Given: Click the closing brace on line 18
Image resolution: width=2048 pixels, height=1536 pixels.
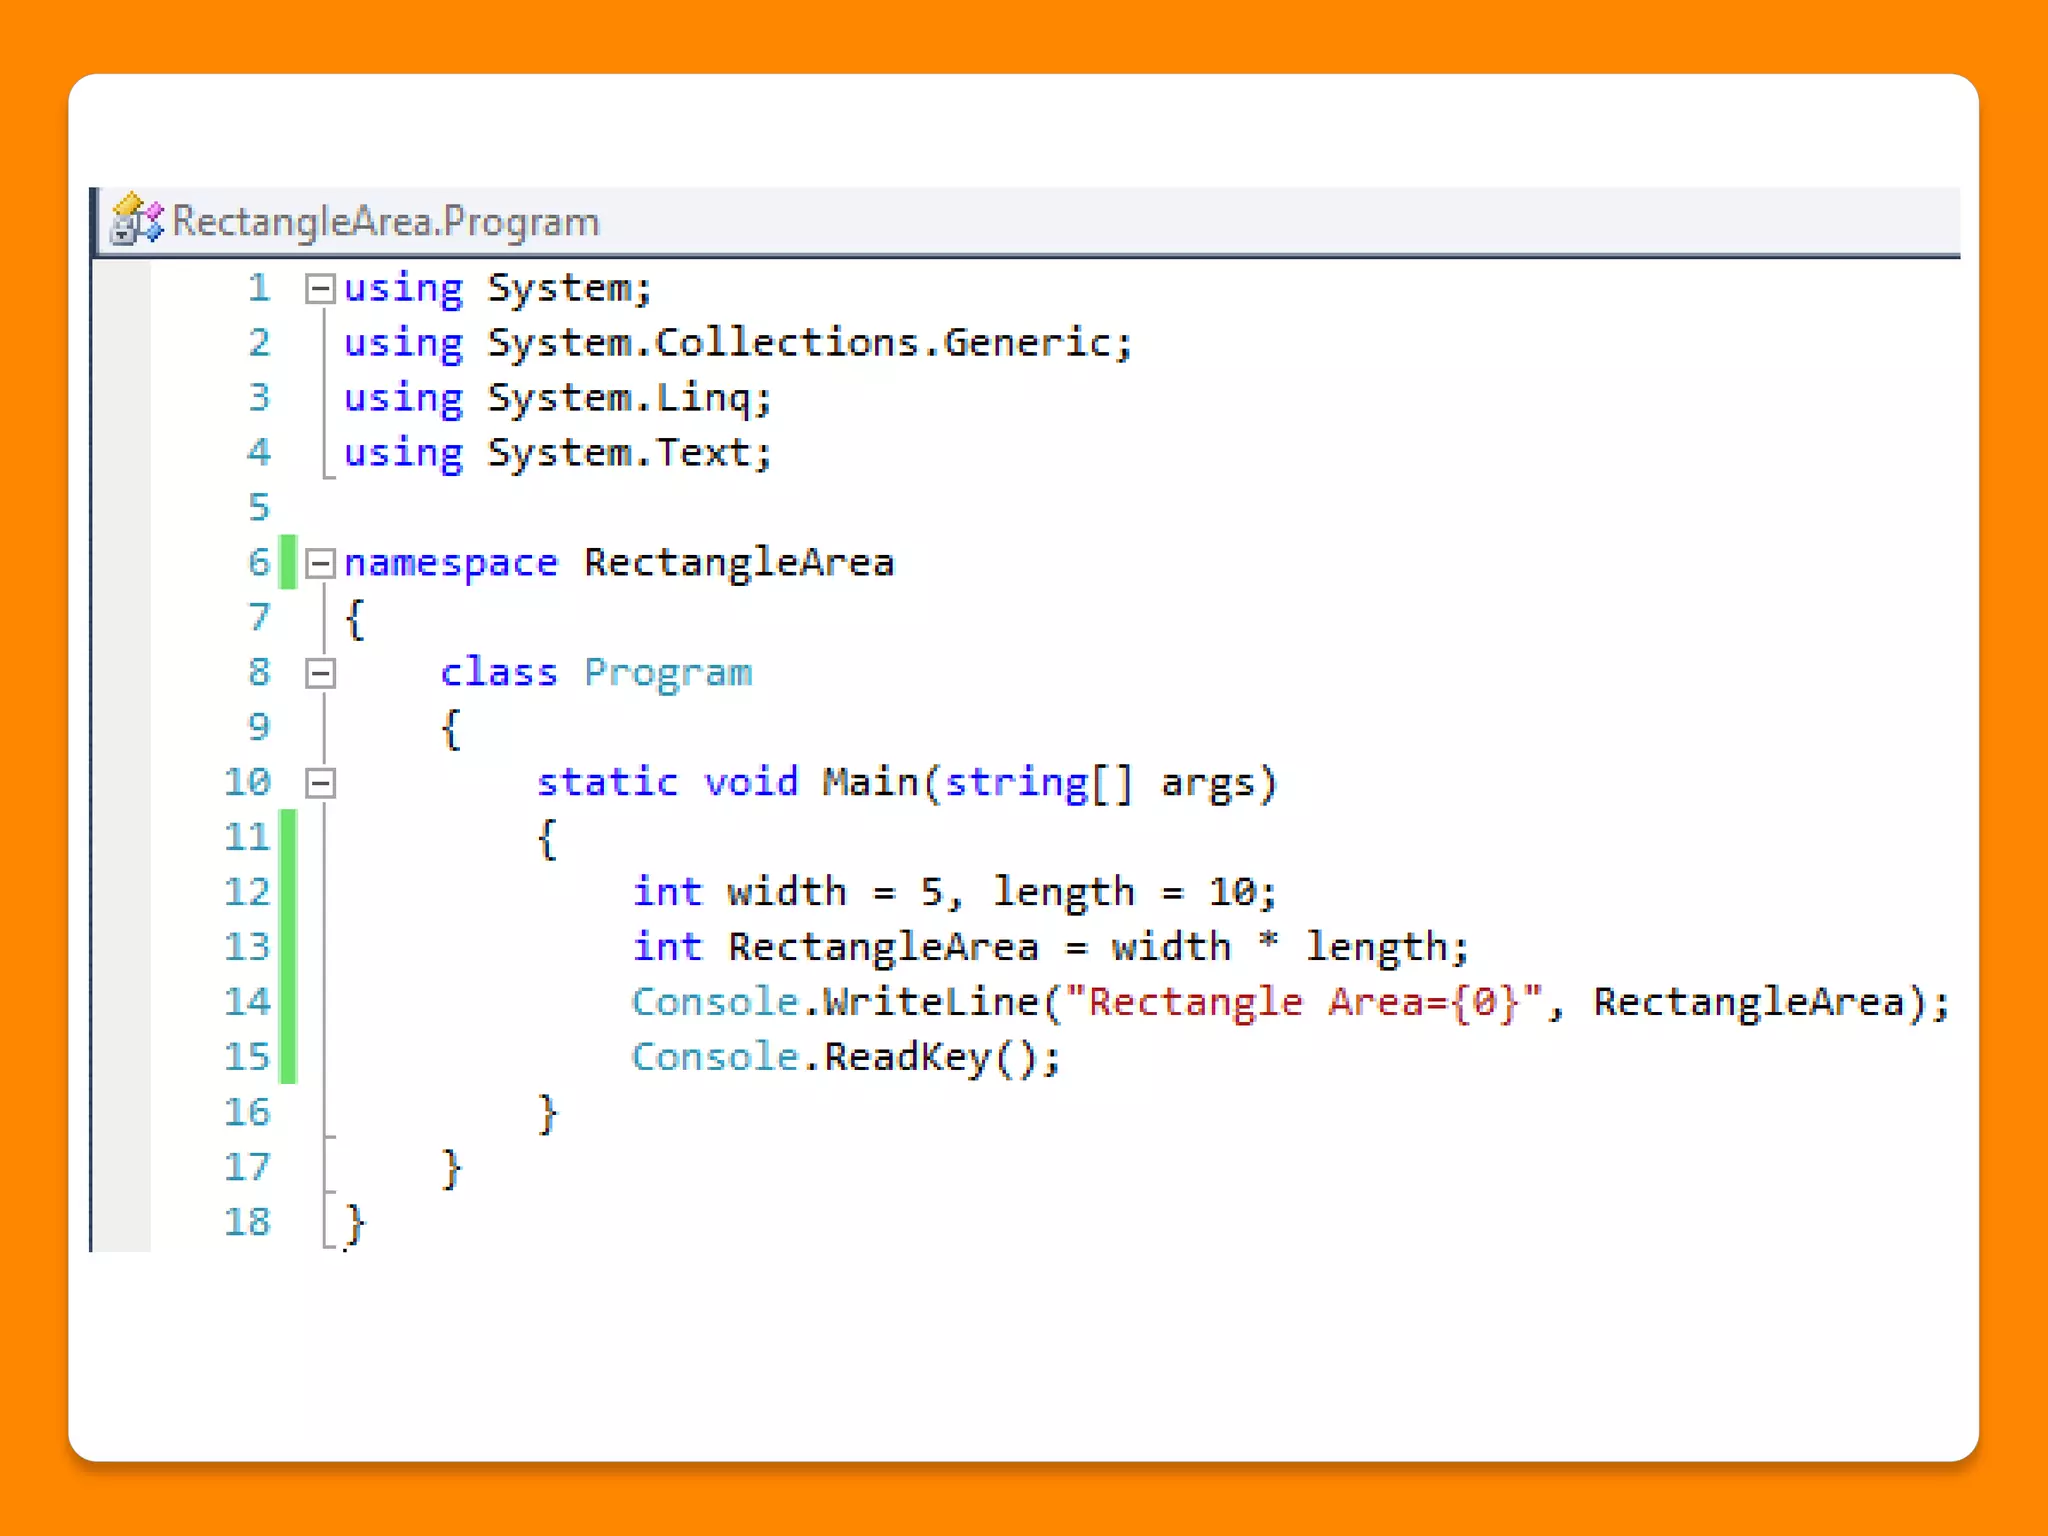Looking at the screenshot, I should [355, 1224].
